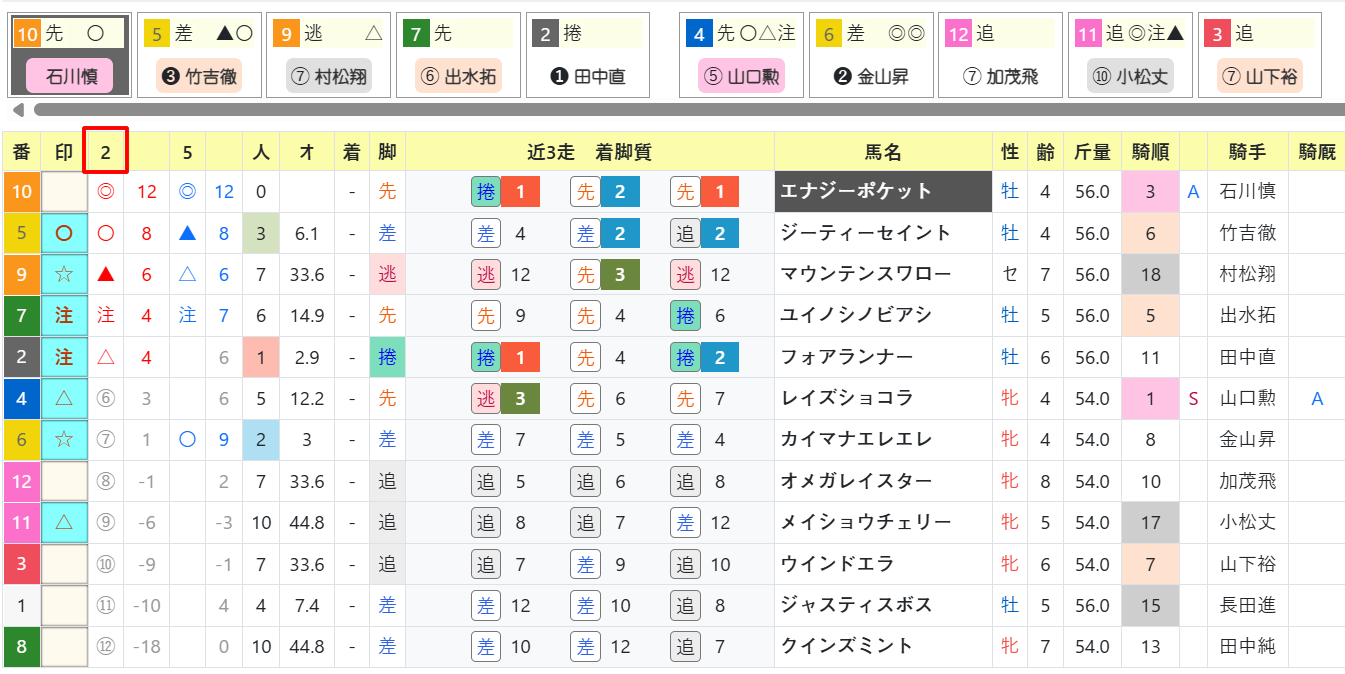The height and width of the screenshot is (674, 1345).
Task: Choose the 小松丈 jockey button in card 11
Action: (1130, 76)
